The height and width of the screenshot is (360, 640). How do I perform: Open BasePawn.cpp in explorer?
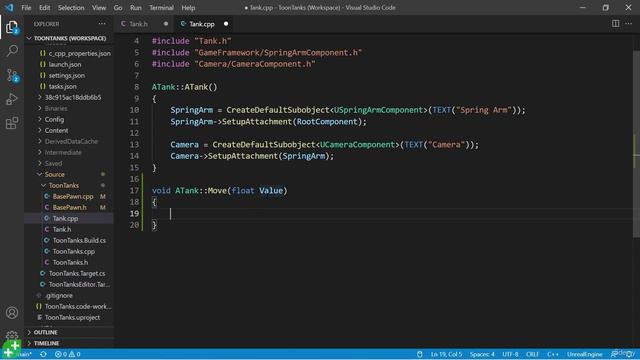pos(69,197)
